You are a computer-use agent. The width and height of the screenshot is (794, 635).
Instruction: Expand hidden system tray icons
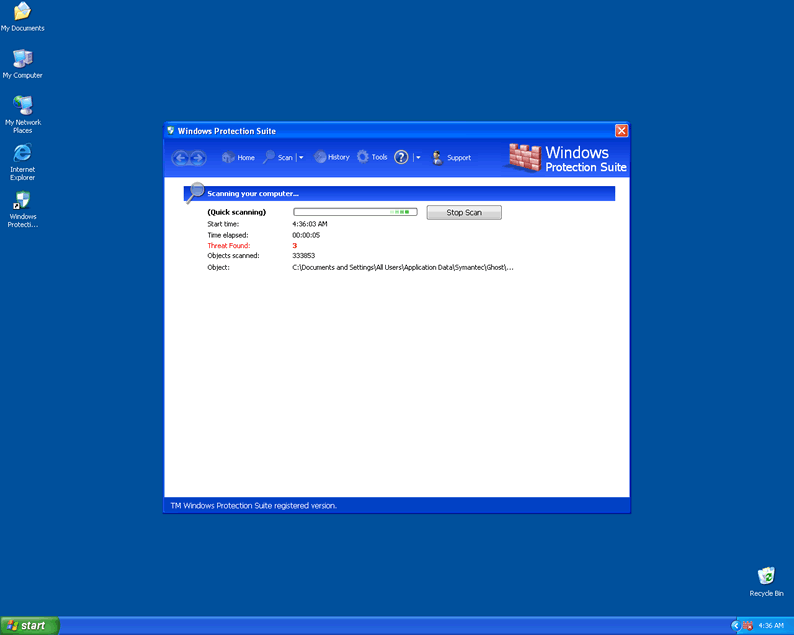(x=735, y=625)
